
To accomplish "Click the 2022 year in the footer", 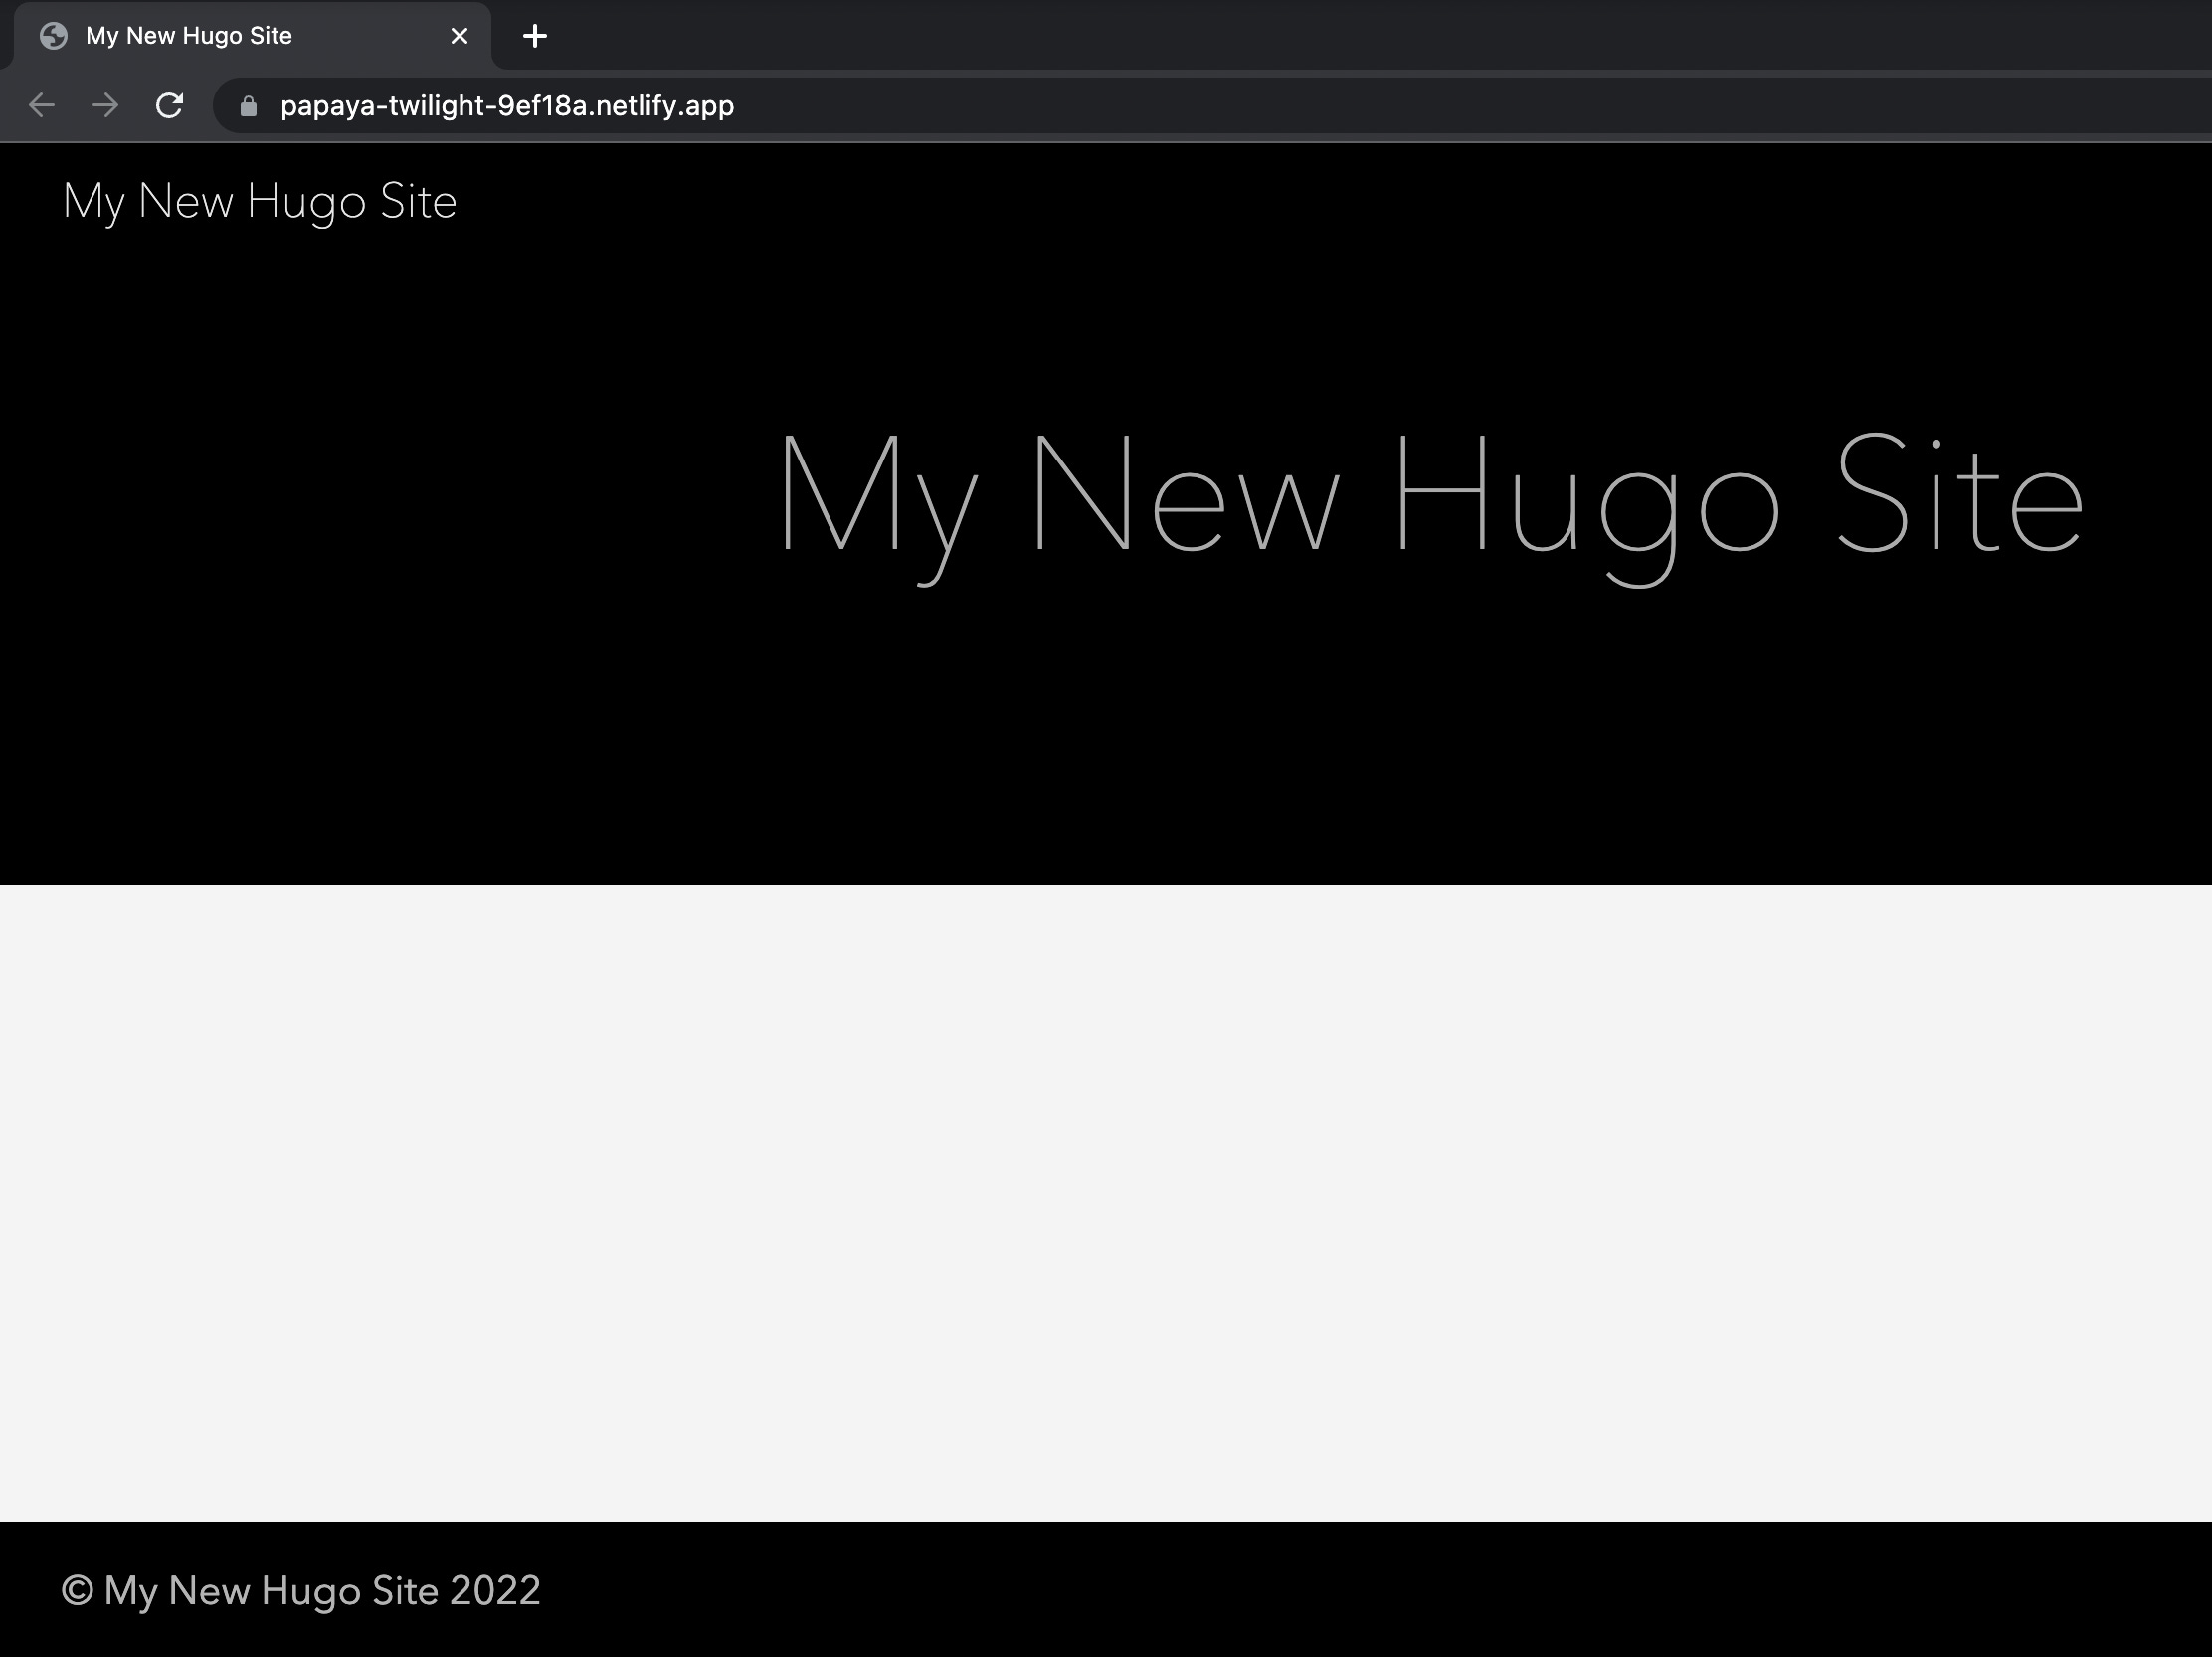I will 495,1590.
